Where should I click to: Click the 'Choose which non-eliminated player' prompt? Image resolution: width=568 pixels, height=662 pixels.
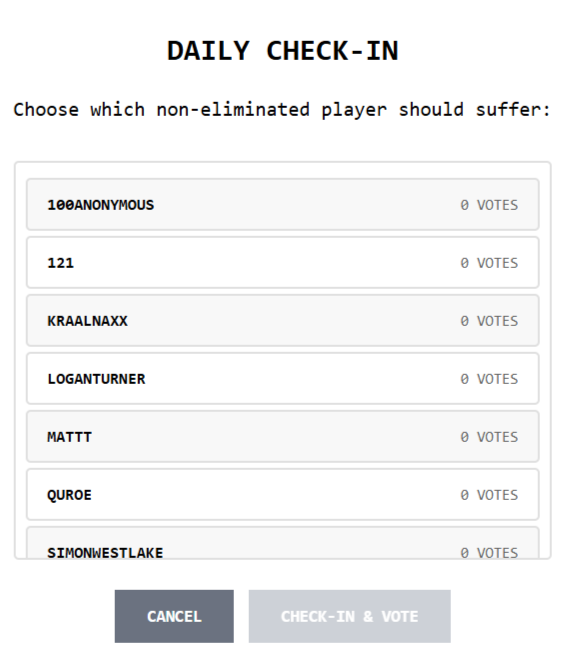coord(283,110)
